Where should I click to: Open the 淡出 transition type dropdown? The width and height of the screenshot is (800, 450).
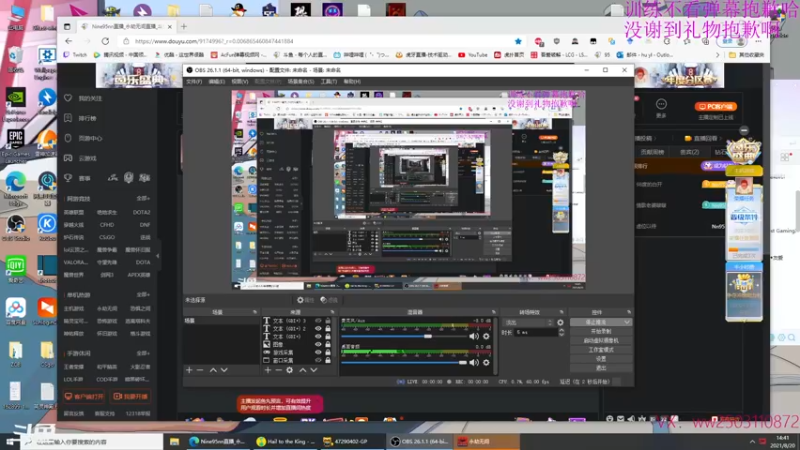tap(528, 322)
